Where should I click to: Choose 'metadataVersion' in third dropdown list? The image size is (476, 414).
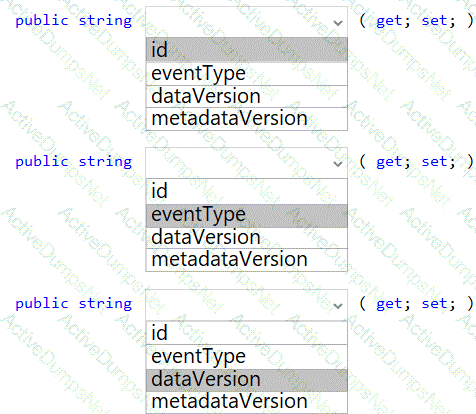point(247,402)
